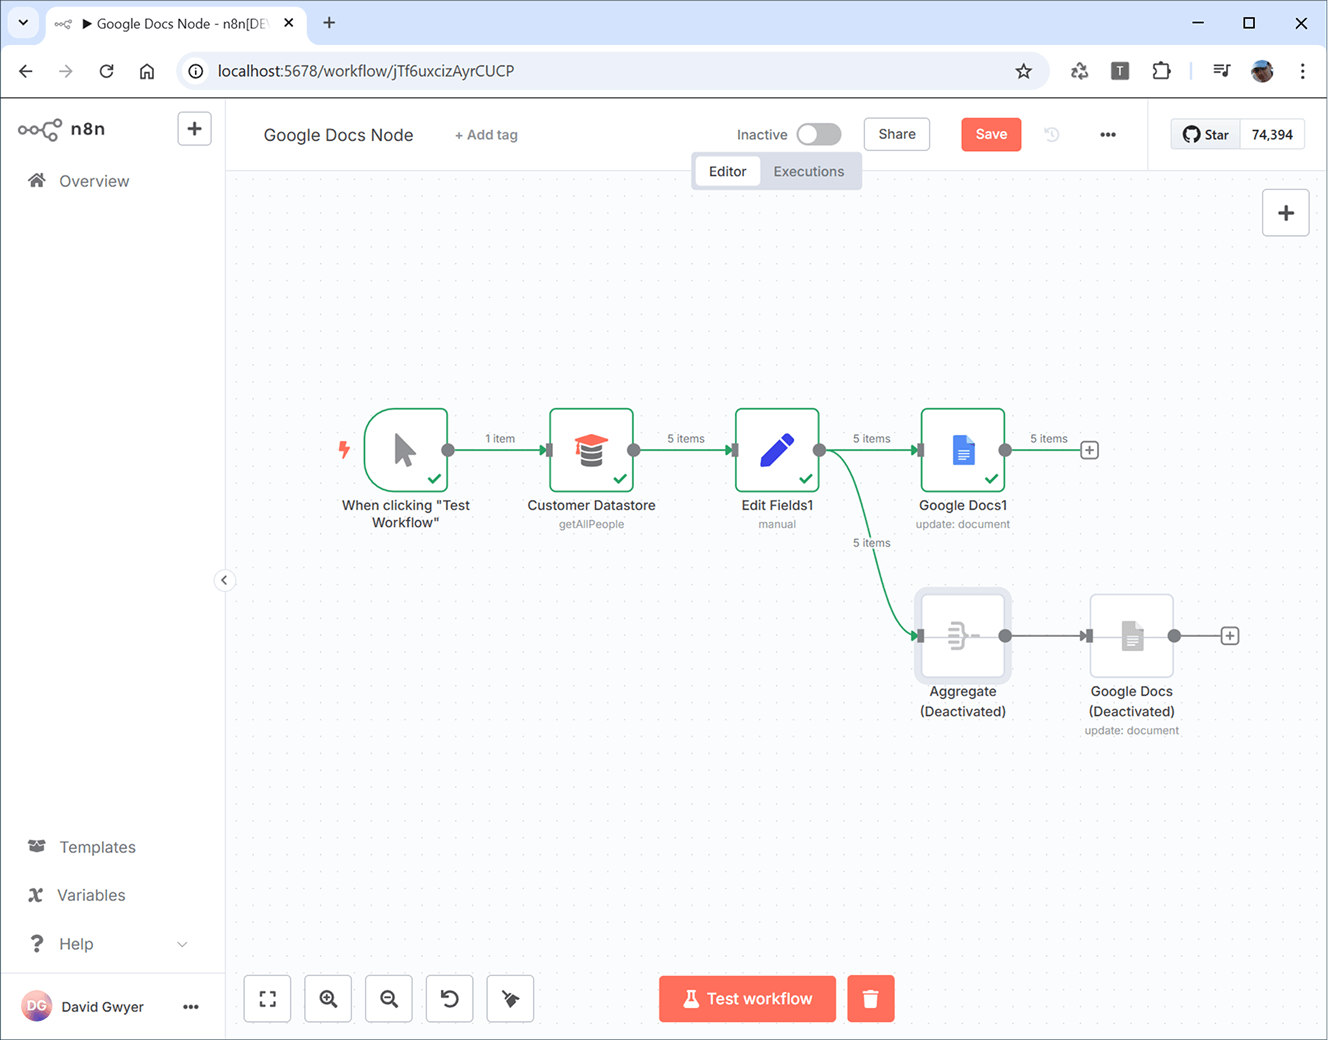This screenshot has width=1328, height=1041.
Task: Open the workflow options three-dot menu
Action: 1108,134
